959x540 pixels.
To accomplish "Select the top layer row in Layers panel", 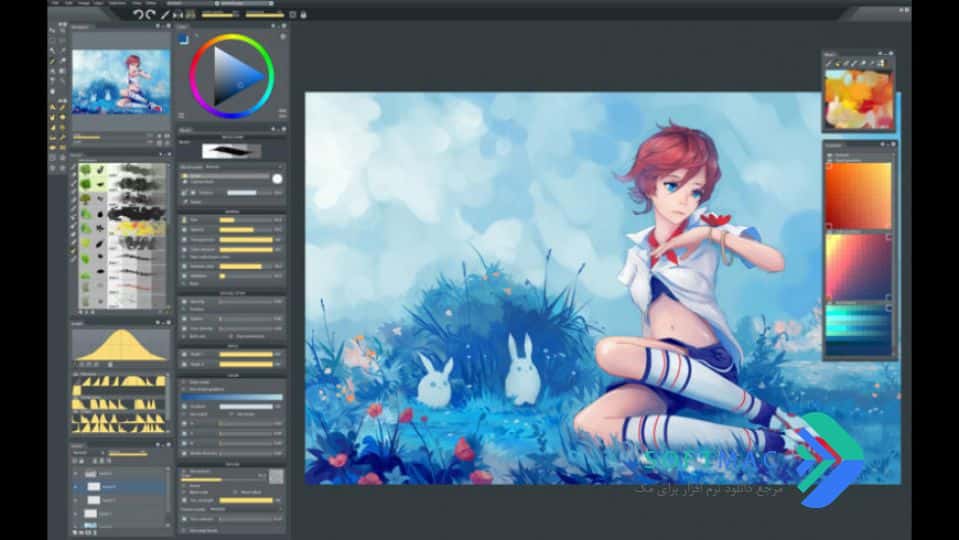I will (120, 474).
